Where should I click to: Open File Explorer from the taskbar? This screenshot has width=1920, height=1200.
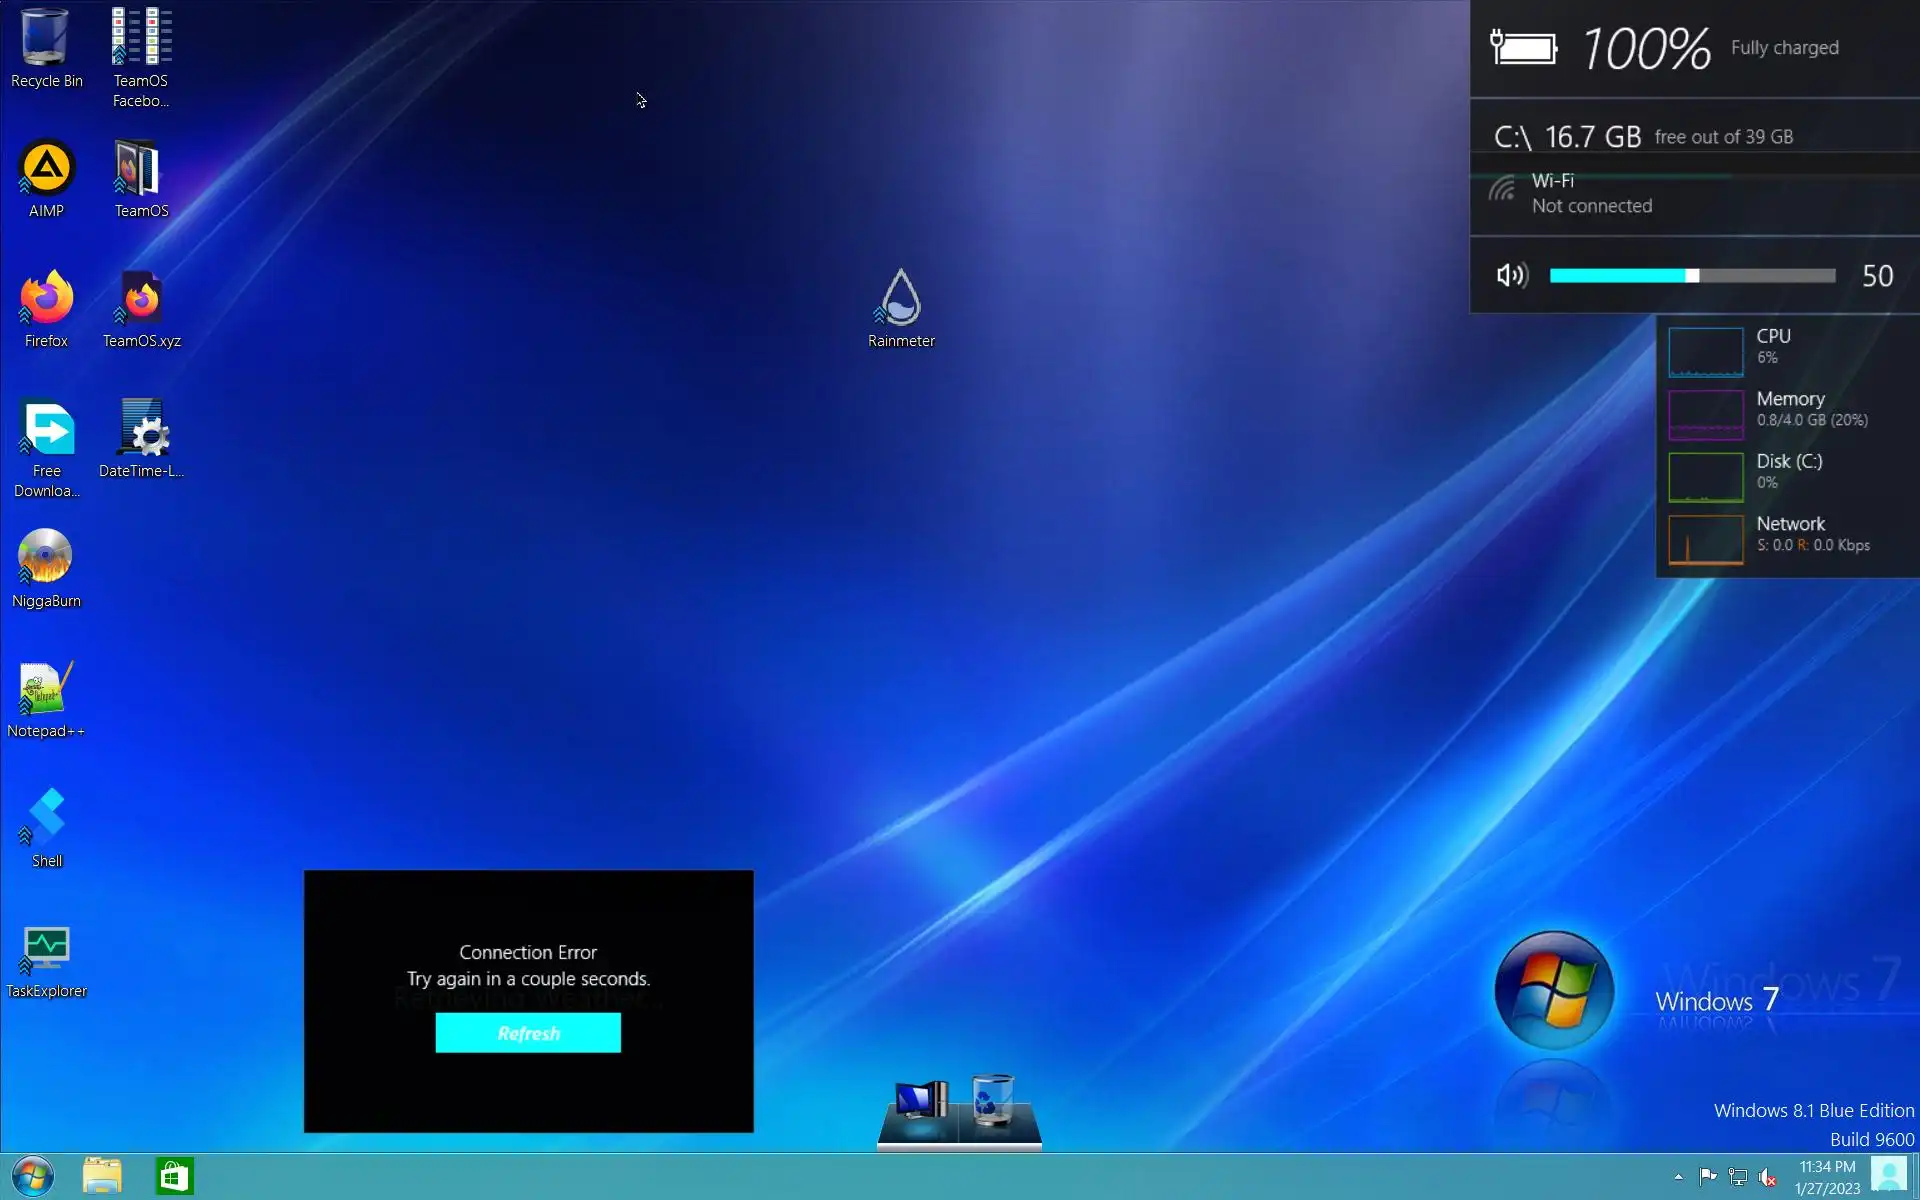(102, 1177)
